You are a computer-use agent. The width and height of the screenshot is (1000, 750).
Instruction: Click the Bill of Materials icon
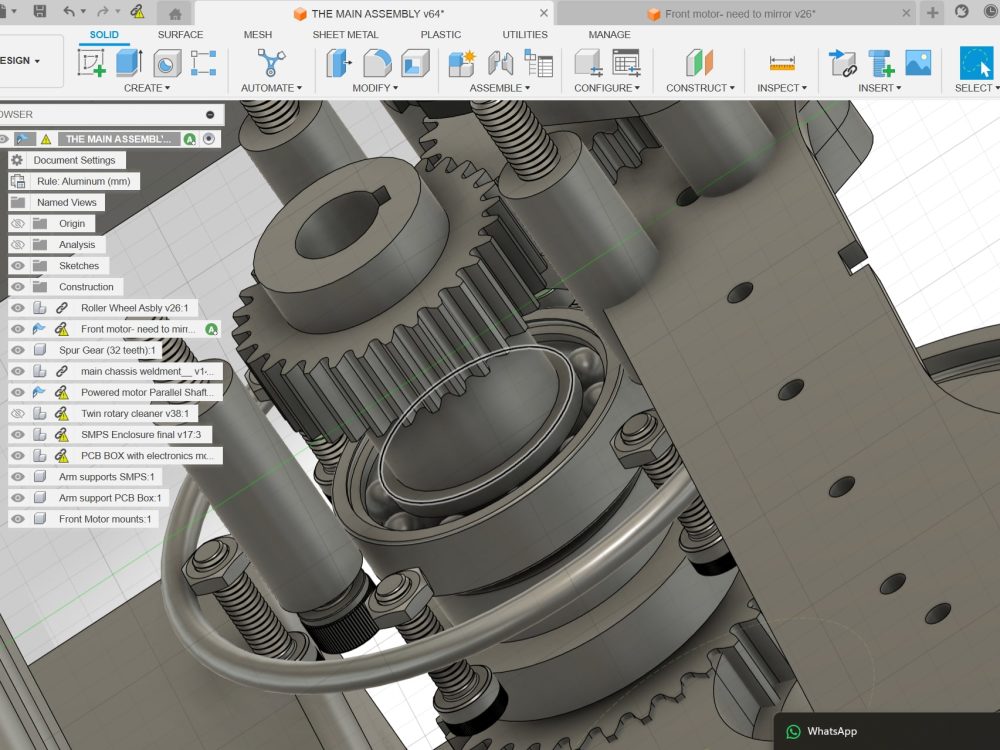coord(538,63)
